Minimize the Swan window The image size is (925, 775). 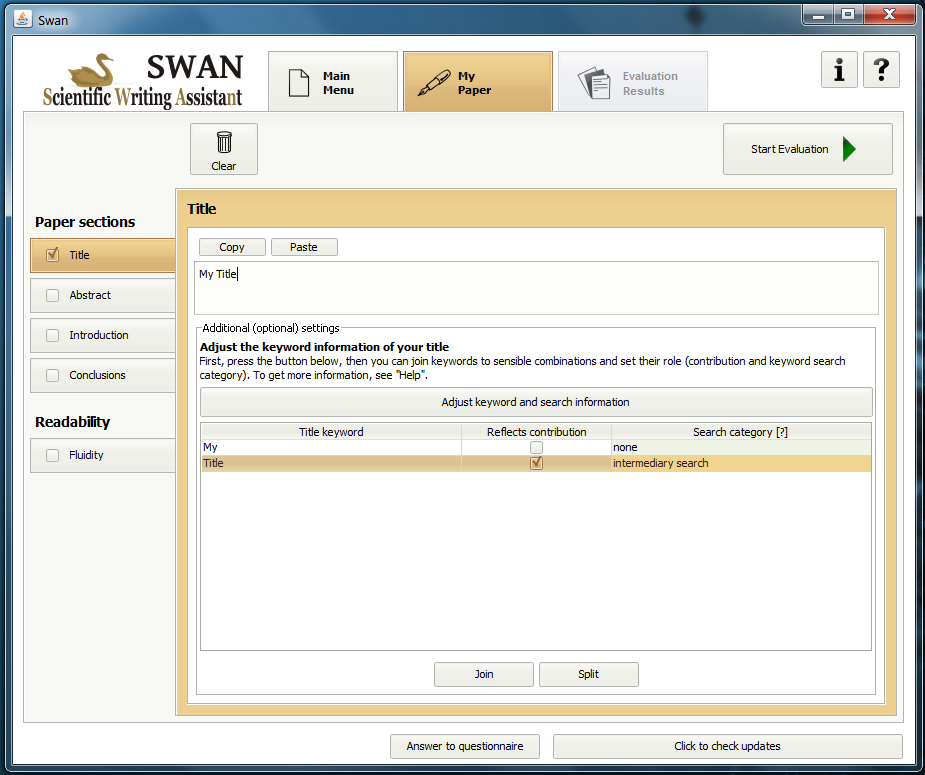coord(818,15)
